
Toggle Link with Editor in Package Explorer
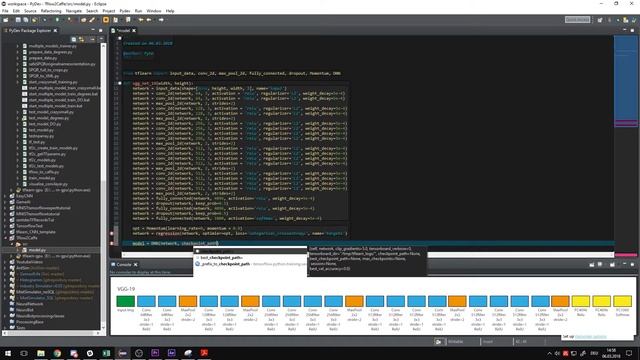point(82,39)
